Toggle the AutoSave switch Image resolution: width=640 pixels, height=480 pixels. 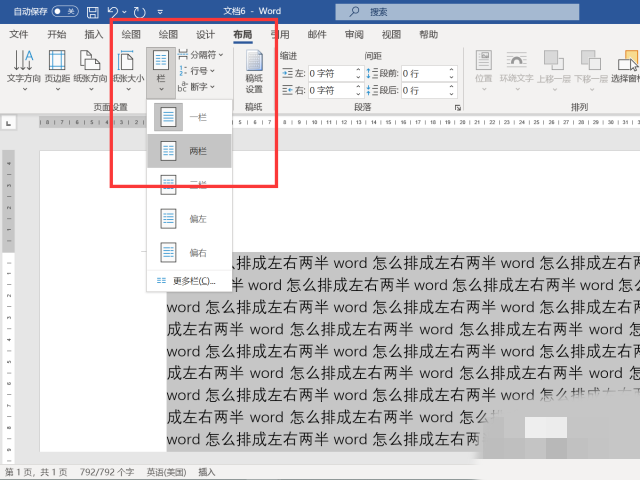64,11
